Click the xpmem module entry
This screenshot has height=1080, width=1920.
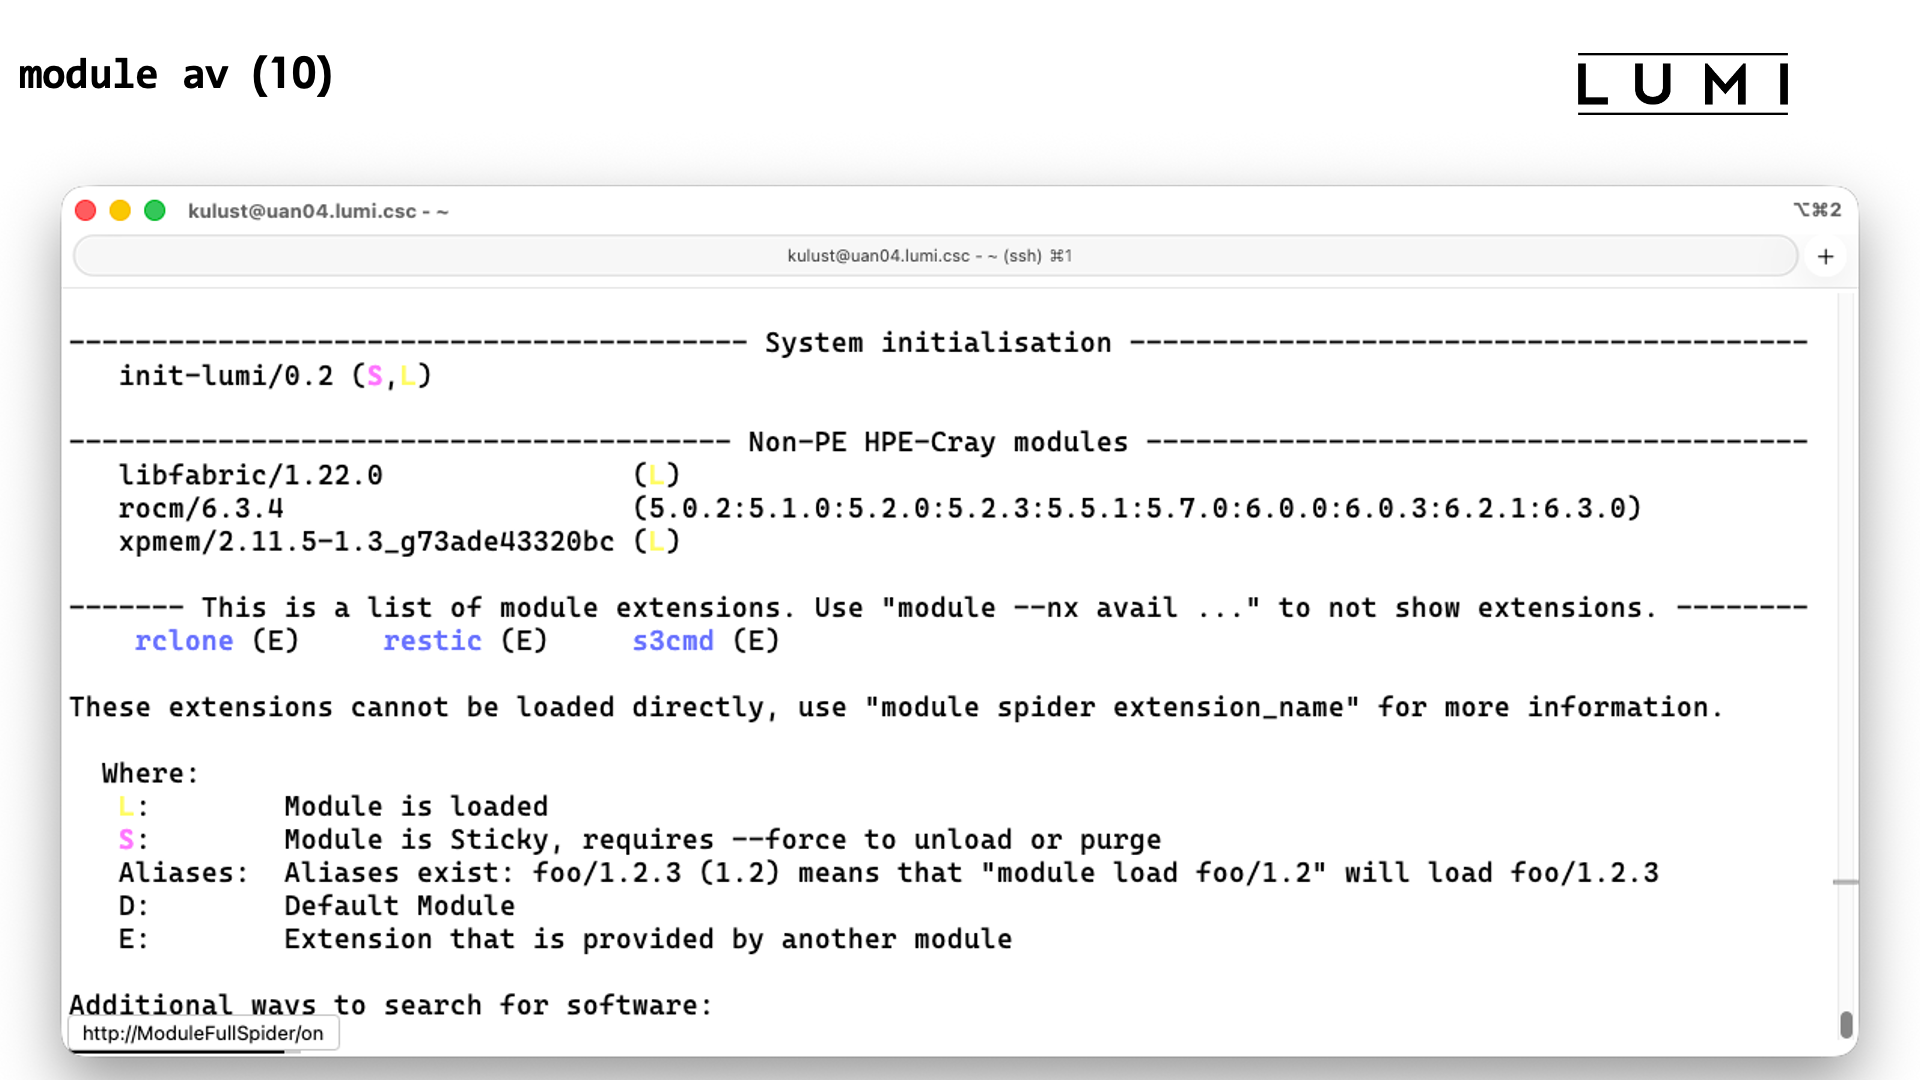[366, 541]
